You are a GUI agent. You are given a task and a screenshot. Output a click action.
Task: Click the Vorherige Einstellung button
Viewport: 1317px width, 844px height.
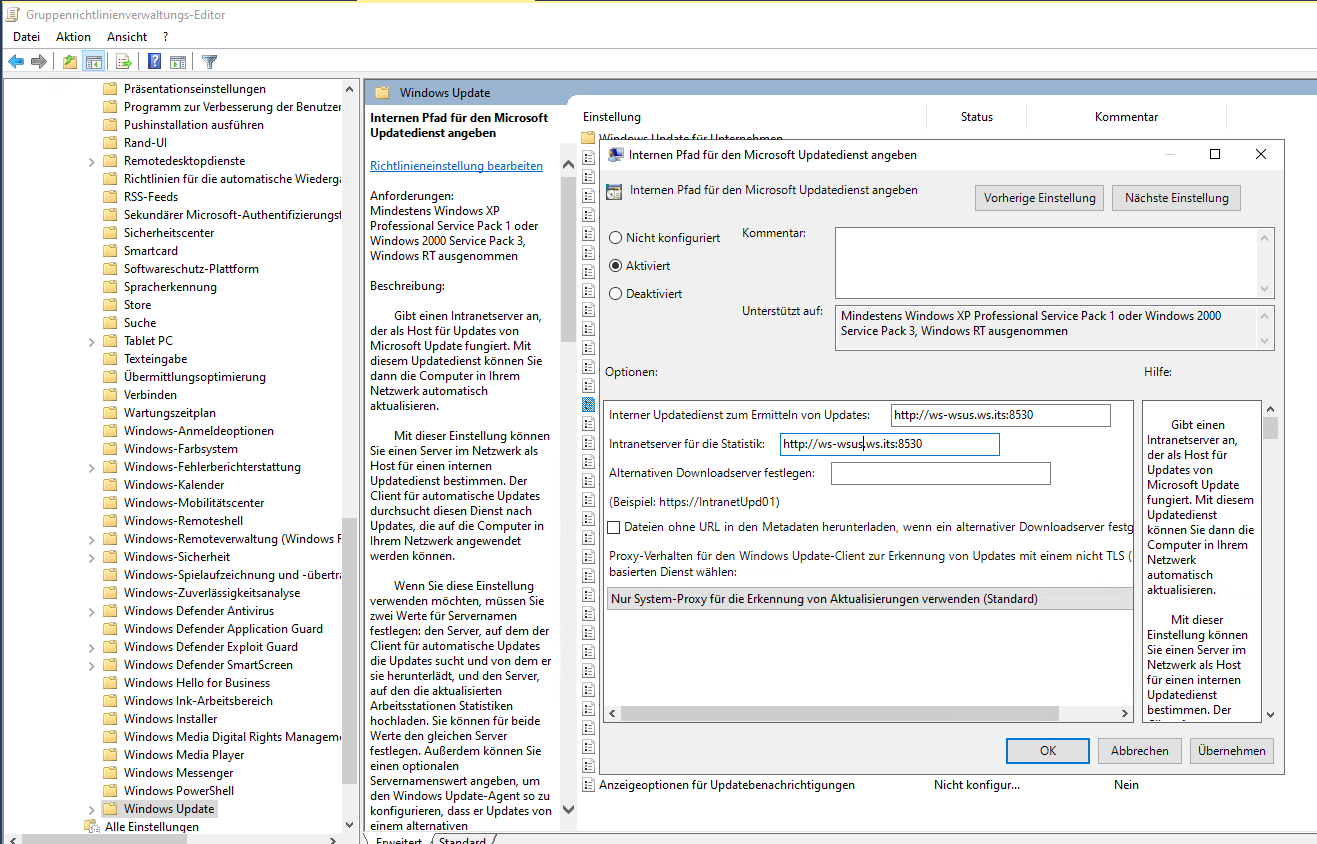click(1040, 198)
